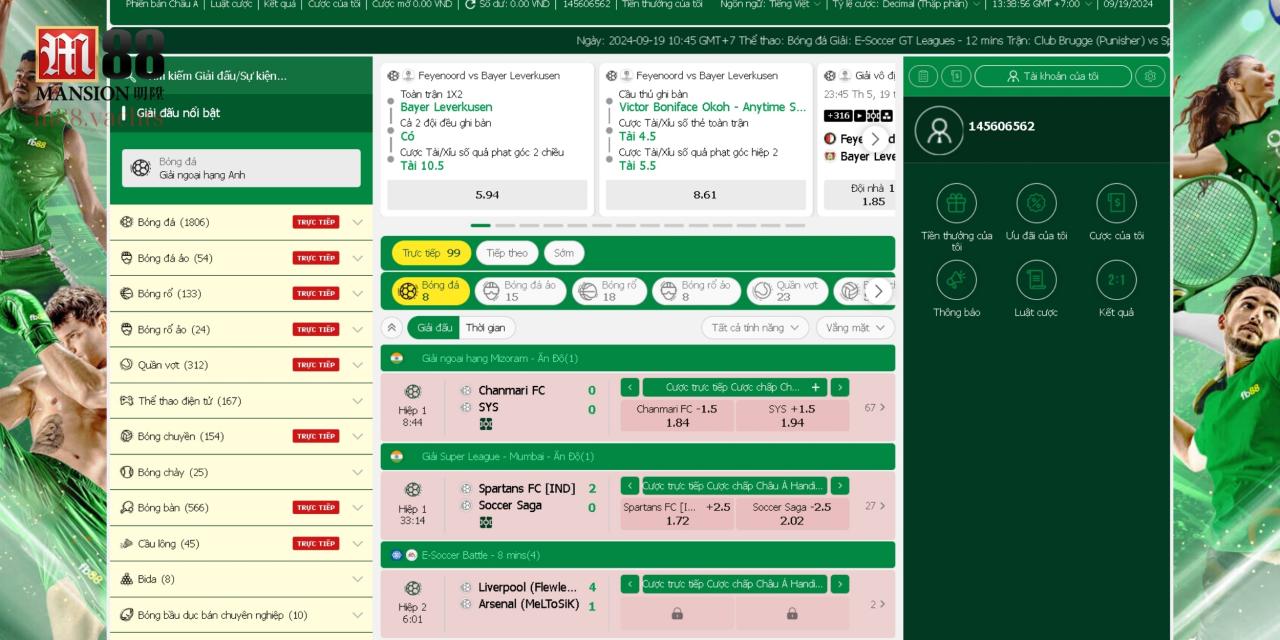Image resolution: width=1280 pixels, height=640 pixels.
Task: Open Tỷ lệ cược Decimal odds format dropdown
Action: coord(906,4)
